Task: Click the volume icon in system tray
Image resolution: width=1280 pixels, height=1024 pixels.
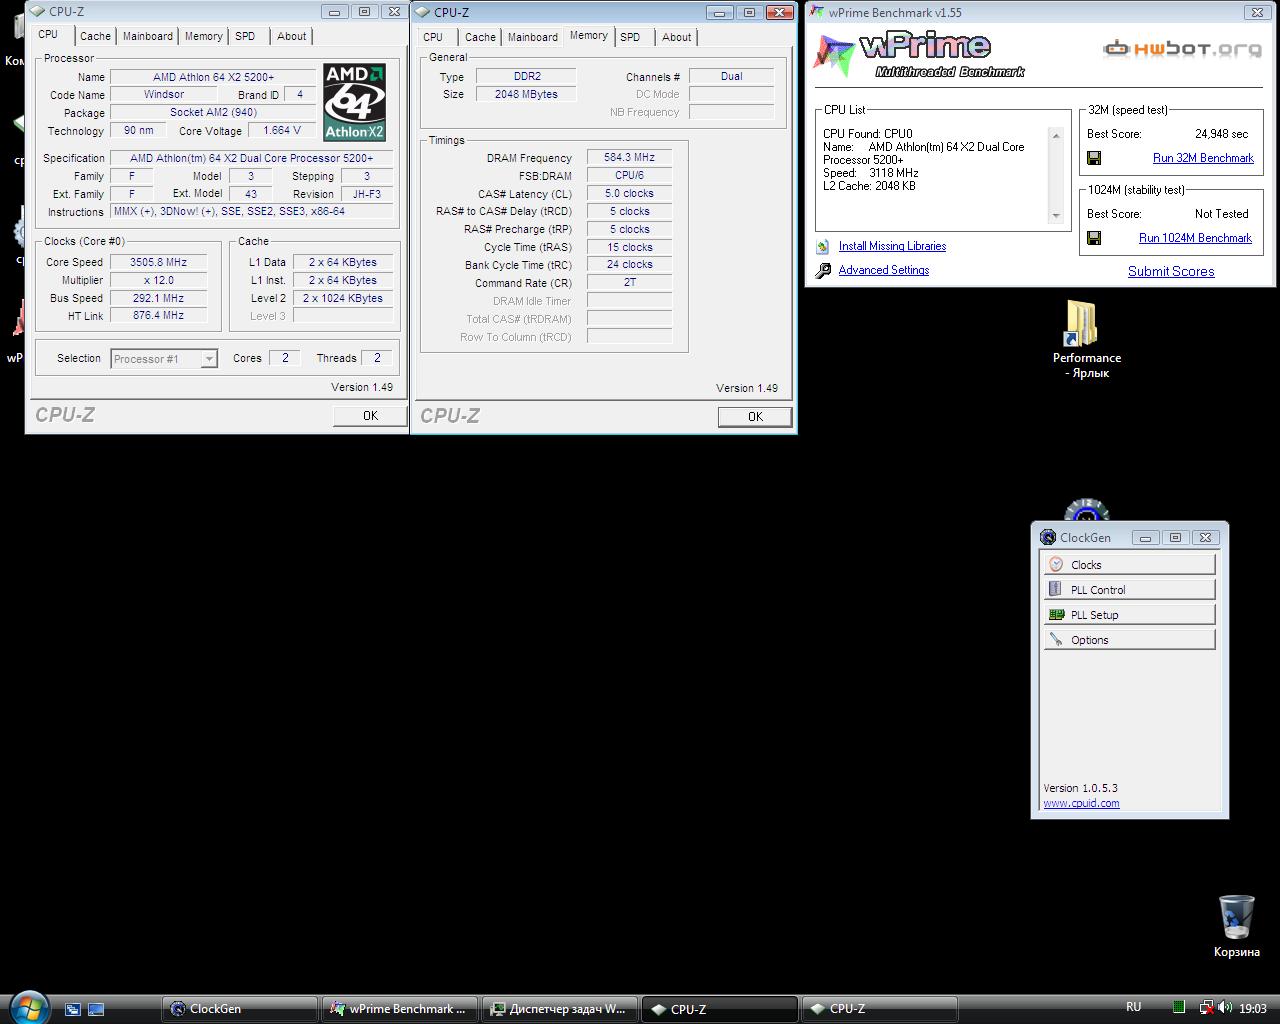Action: pyautogui.click(x=1227, y=1008)
